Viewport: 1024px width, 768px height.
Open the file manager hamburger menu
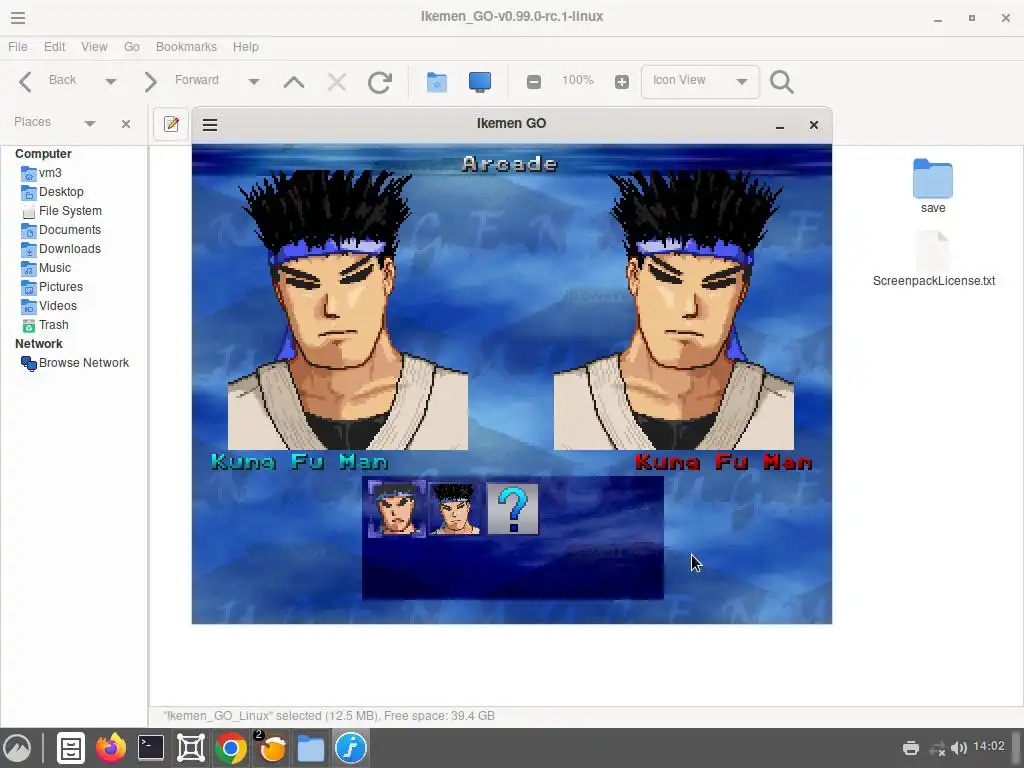(18, 18)
